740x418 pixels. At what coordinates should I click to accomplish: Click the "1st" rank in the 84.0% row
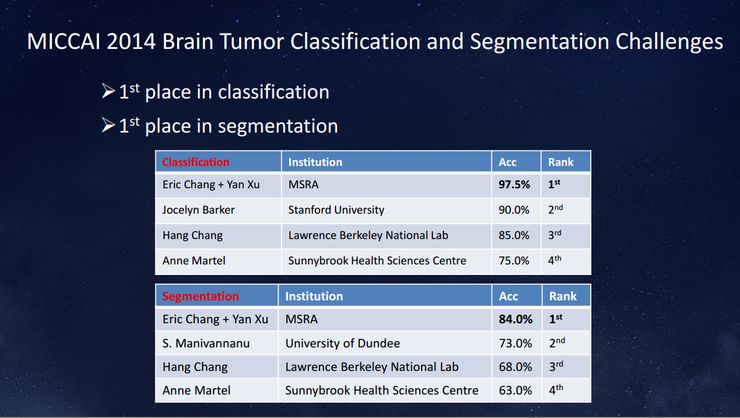(555, 319)
